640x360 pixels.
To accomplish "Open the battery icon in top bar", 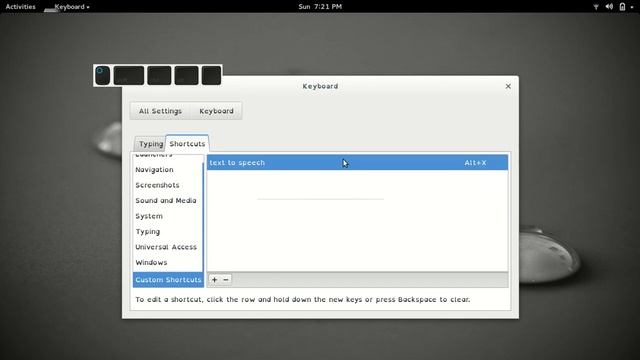I will point(622,7).
